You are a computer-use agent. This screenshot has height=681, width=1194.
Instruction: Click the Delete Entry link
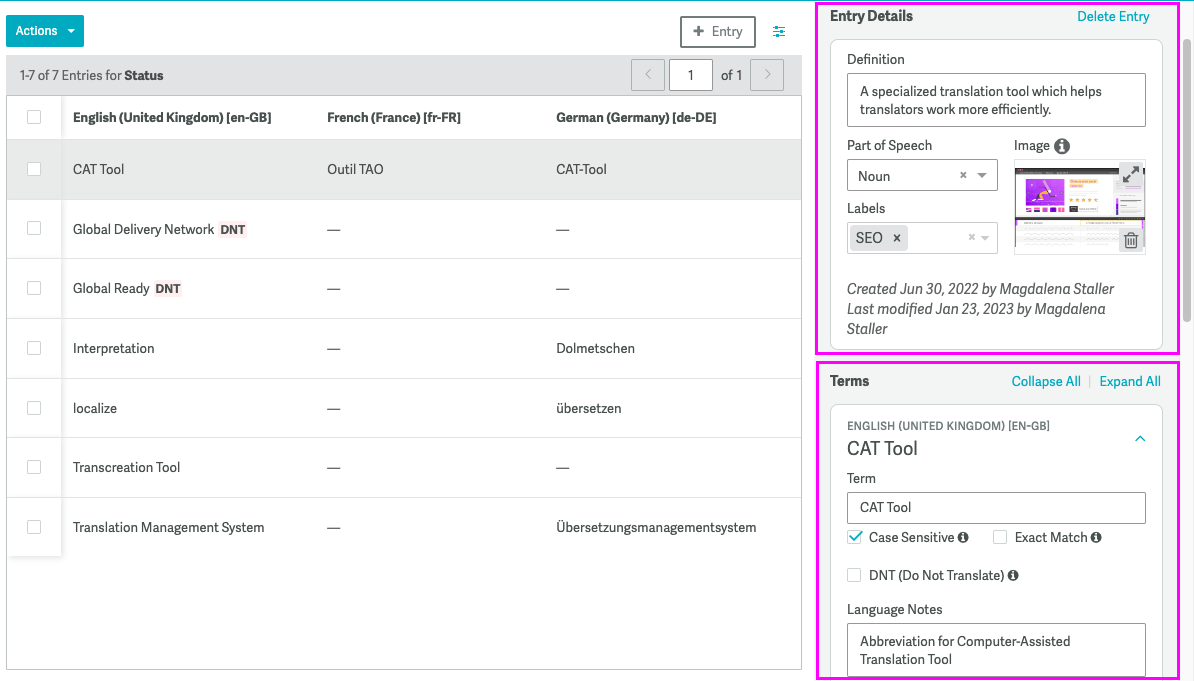(x=1113, y=17)
